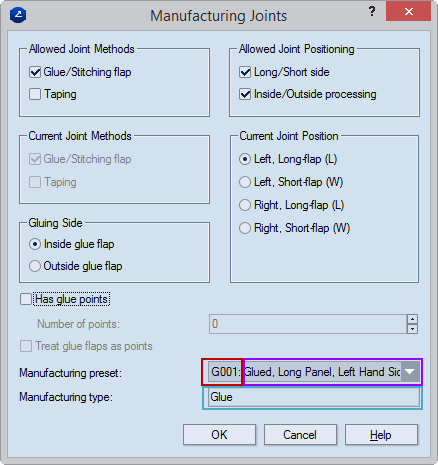Select Outside glue flap option
Screen dimensions: 438x465
click(35, 266)
